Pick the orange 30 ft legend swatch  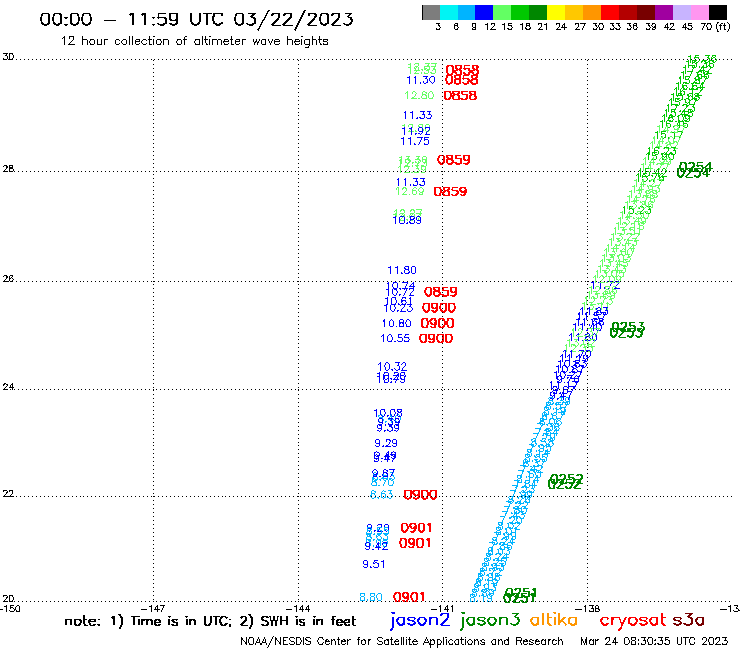pyautogui.click(x=592, y=12)
